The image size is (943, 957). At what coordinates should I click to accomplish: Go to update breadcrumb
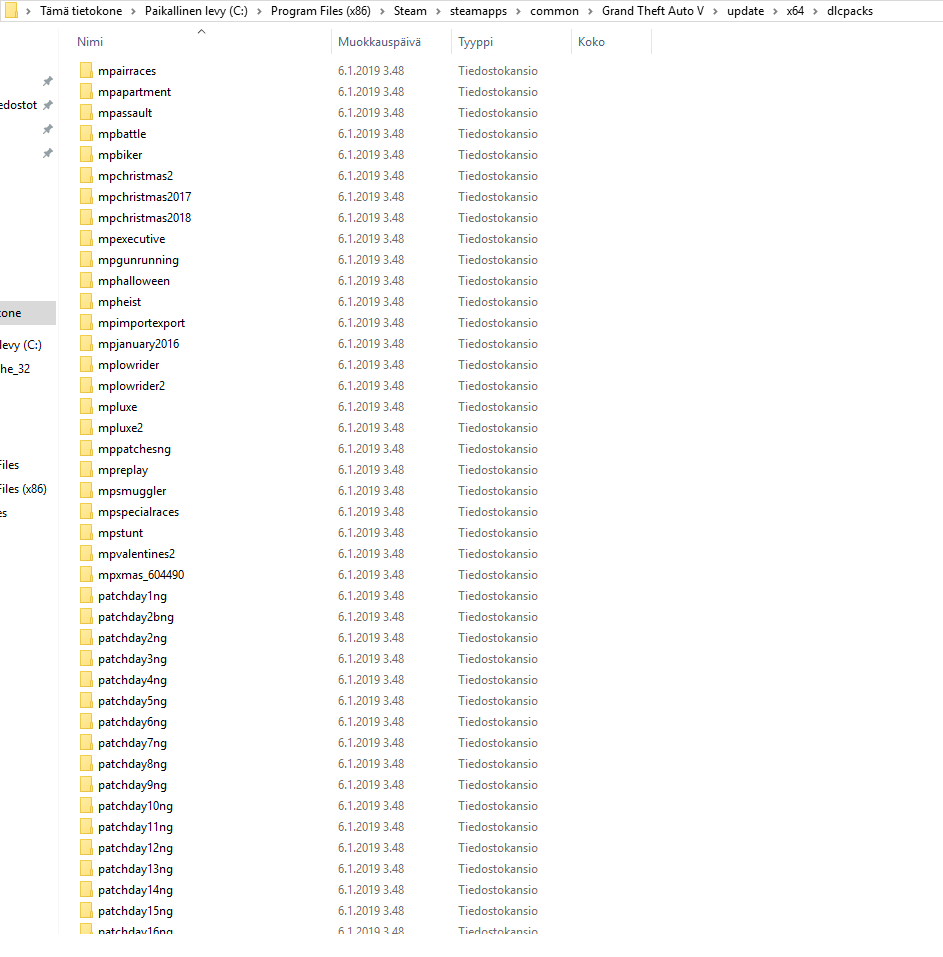tap(745, 11)
